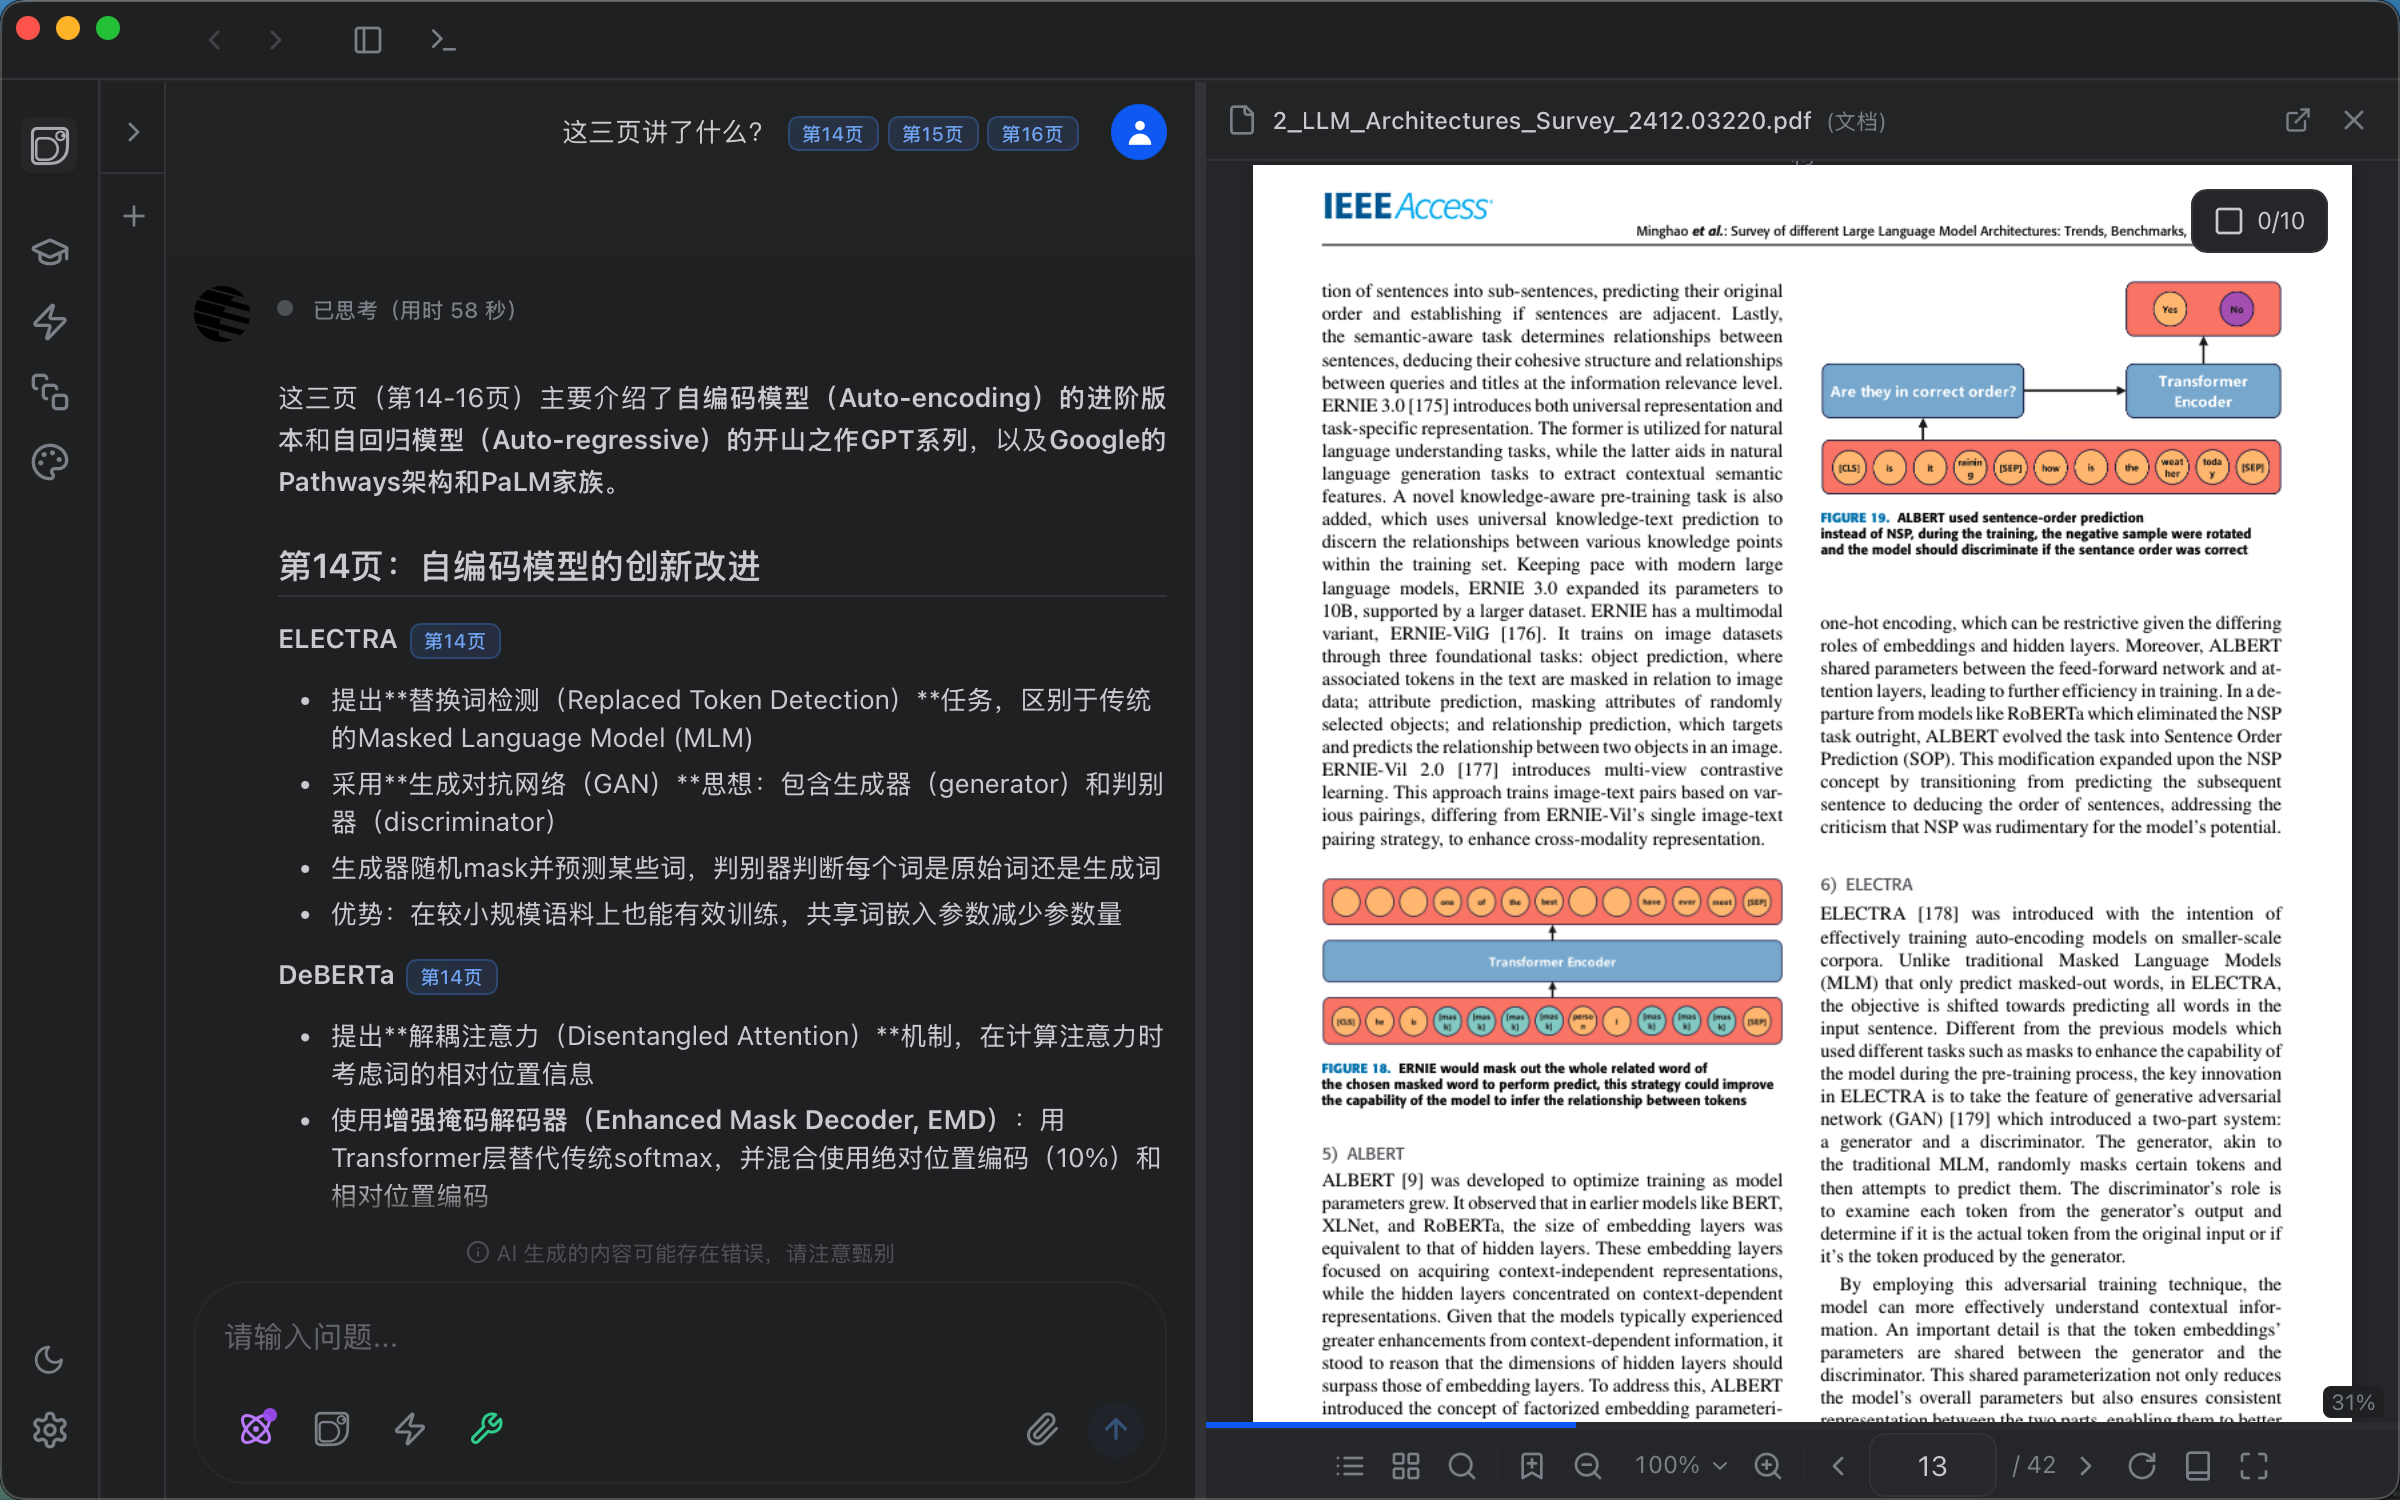2400x1500 pixels.
Task: Open PDF in external window icon
Action: coord(2297,120)
